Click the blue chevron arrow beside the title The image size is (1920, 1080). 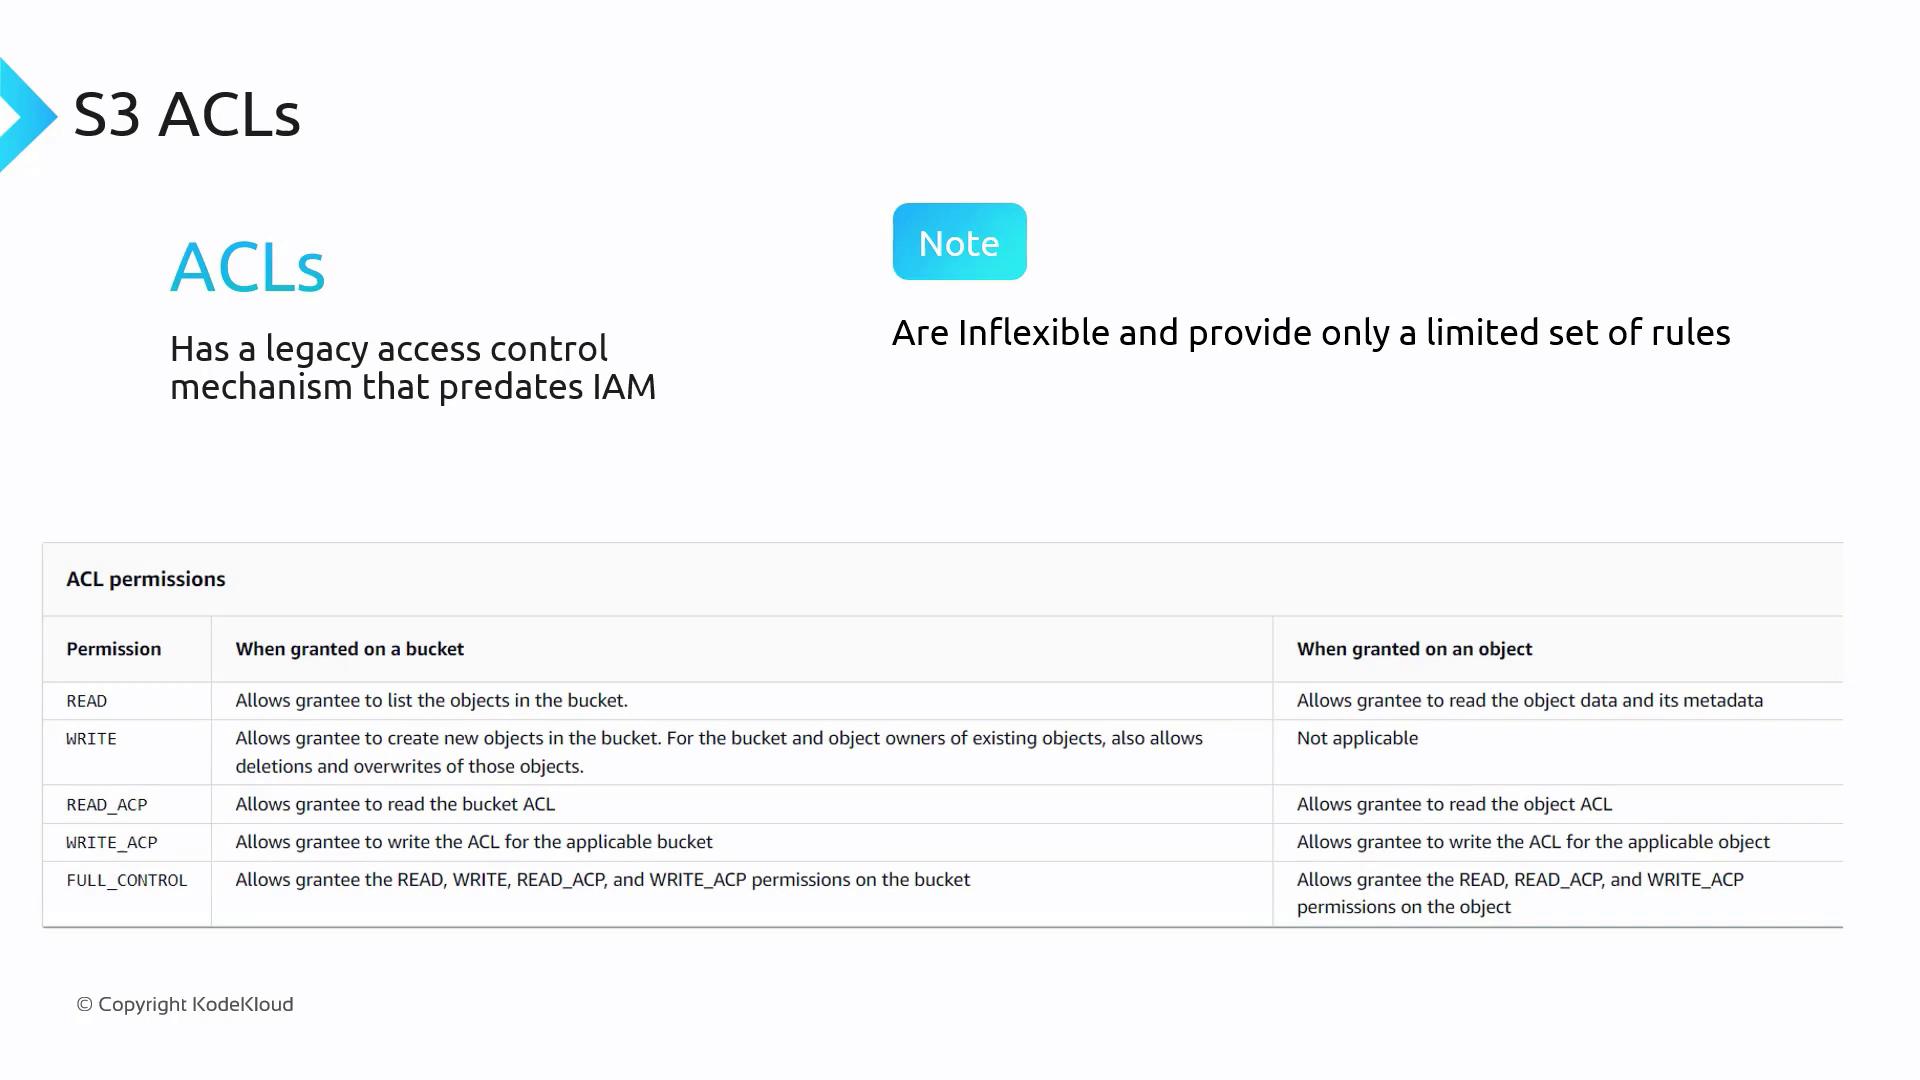pos(26,115)
